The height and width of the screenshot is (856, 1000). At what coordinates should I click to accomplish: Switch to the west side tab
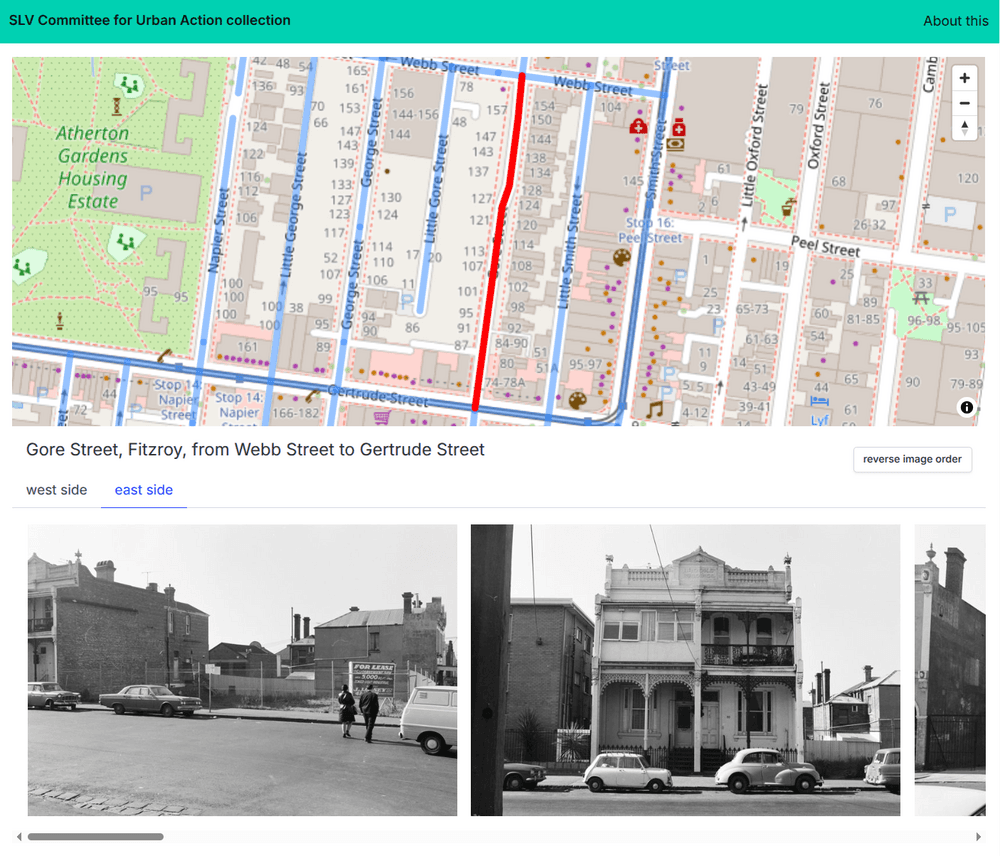56,489
